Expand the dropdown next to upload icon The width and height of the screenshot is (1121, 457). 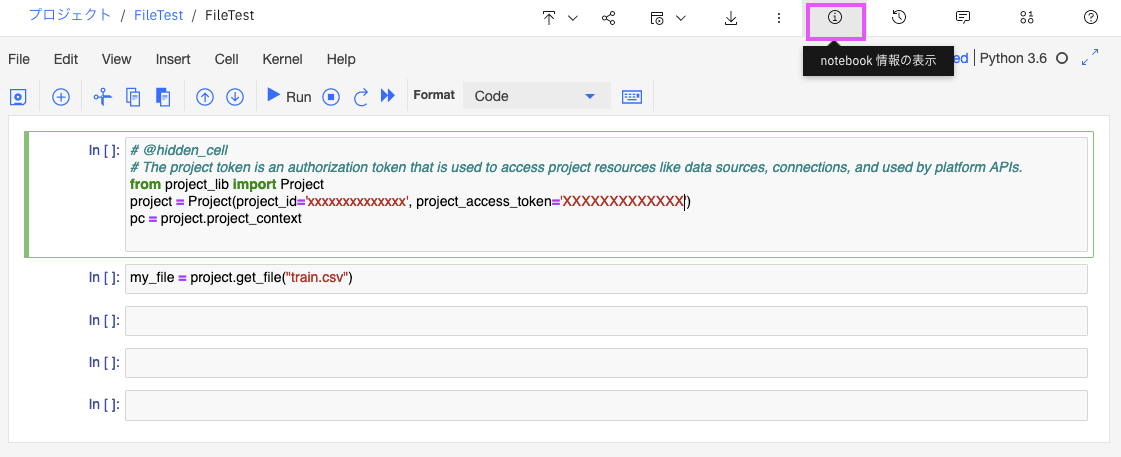(x=573, y=19)
